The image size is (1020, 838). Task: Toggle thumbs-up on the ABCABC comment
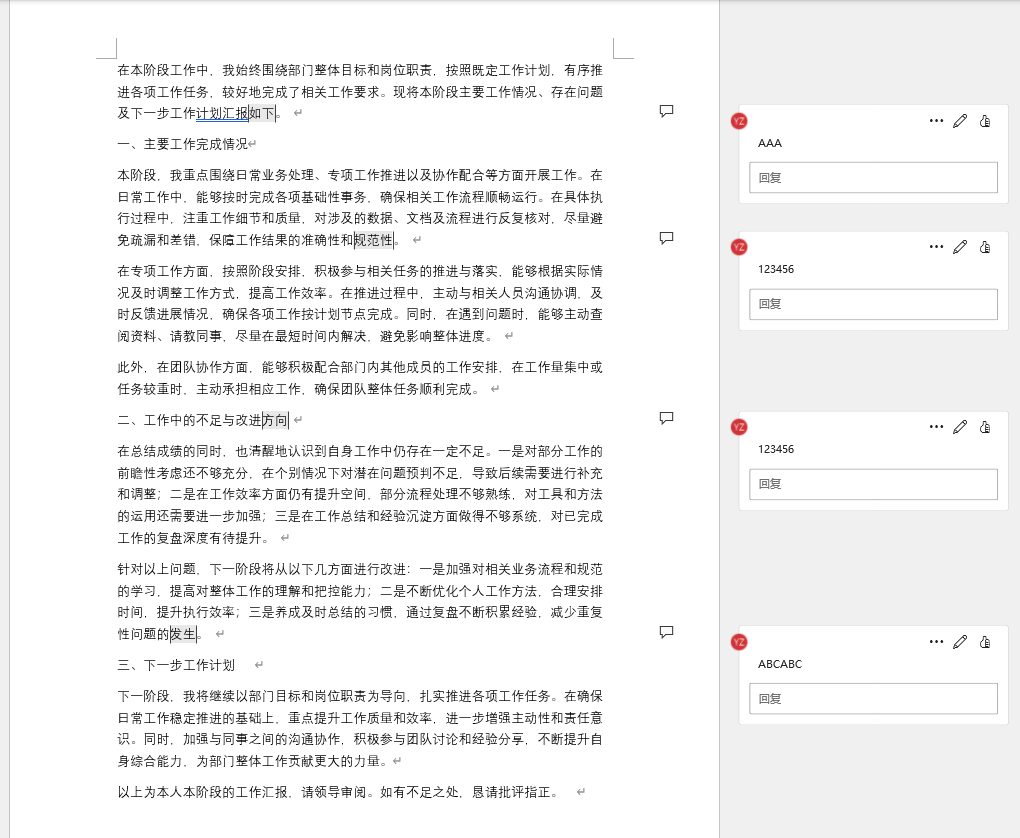tap(985, 641)
